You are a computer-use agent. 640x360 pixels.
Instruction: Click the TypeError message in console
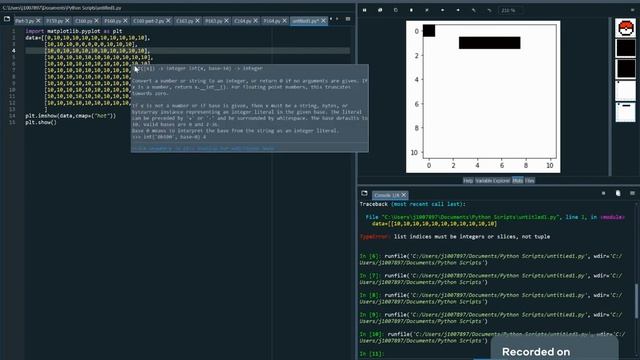(455, 237)
